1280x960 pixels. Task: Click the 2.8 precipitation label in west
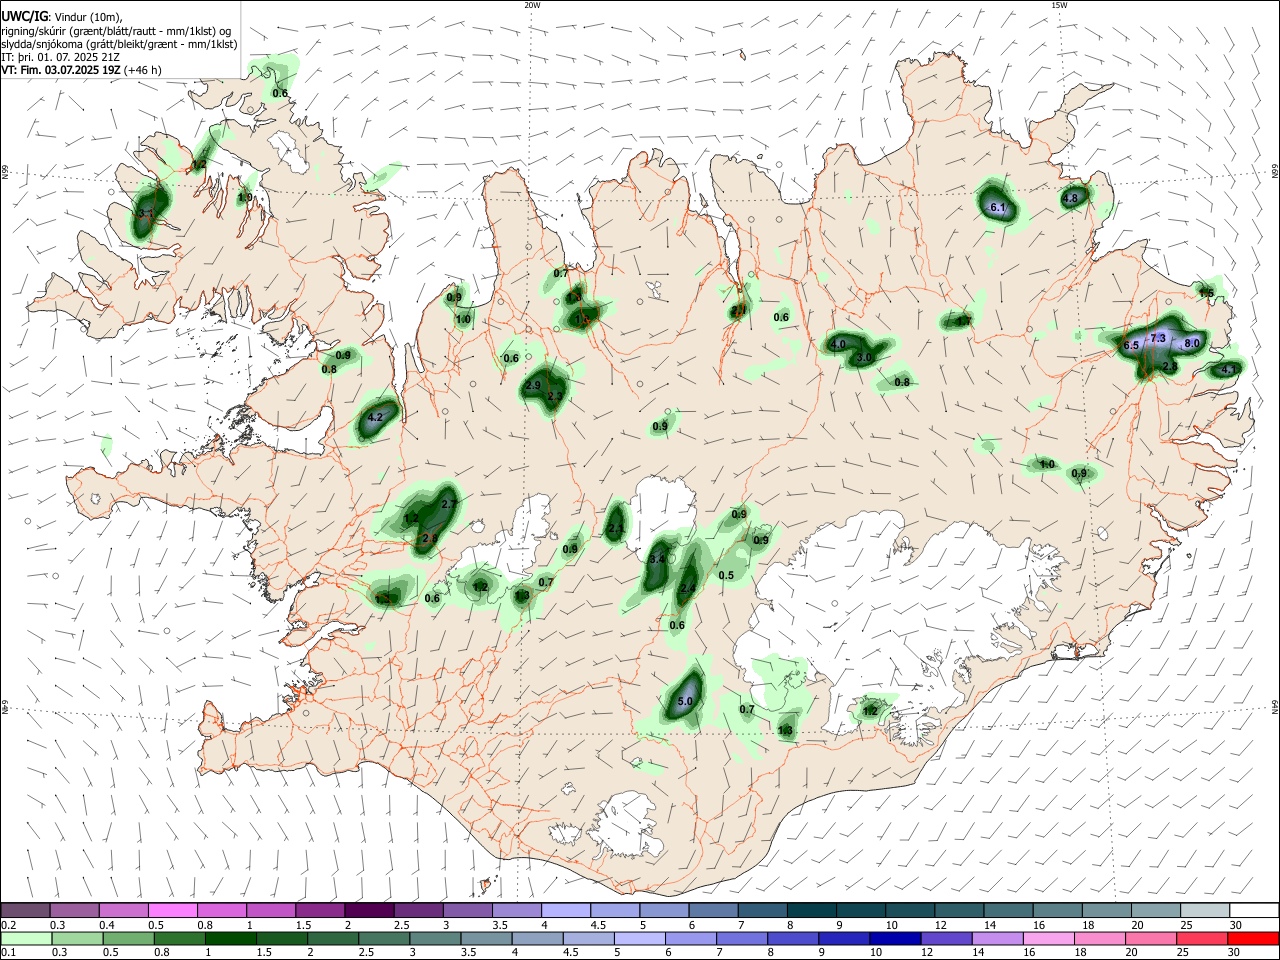point(430,538)
